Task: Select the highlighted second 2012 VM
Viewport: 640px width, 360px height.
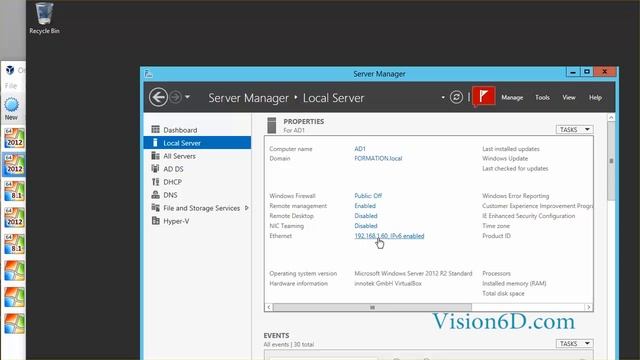Action: (x=14, y=165)
